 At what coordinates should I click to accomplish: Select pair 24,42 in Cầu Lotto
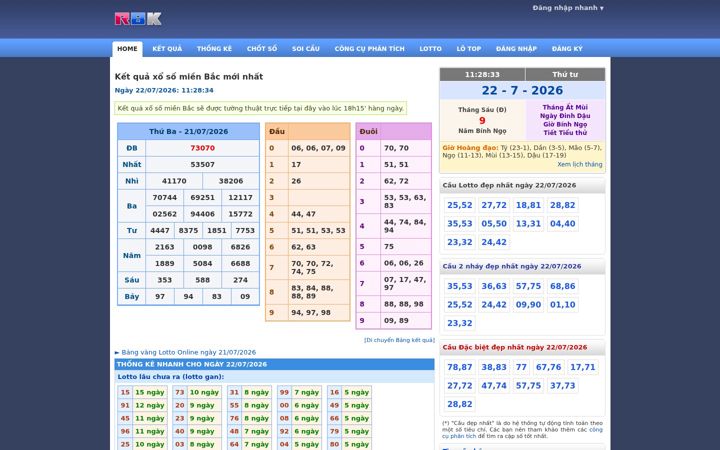coord(494,242)
